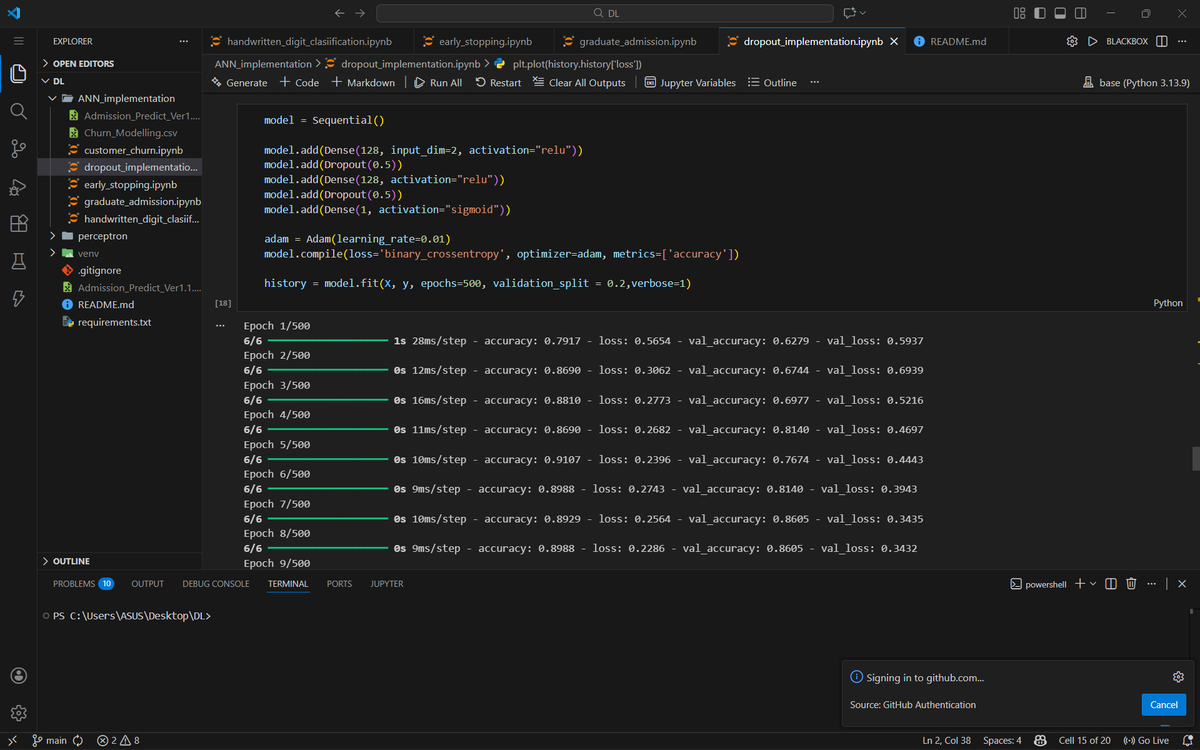Select kernel base (Python 3.13.9)
Image resolution: width=1200 pixels, height=750 pixels.
[x=1136, y=83]
